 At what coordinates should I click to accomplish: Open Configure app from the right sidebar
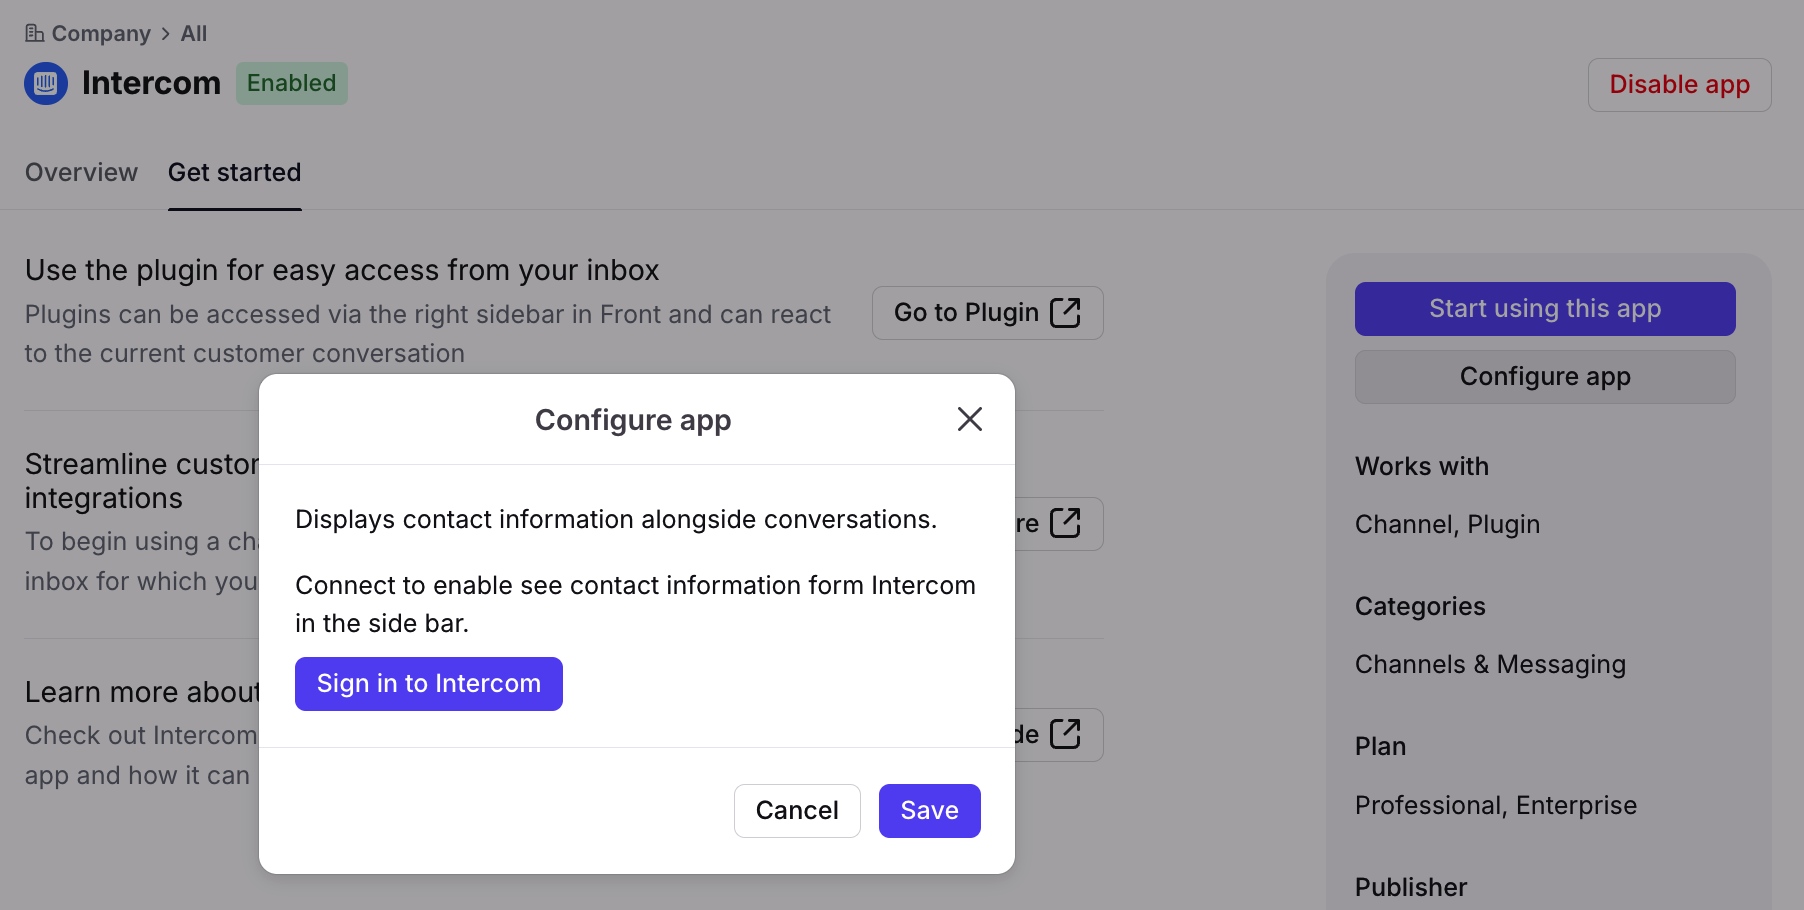pos(1544,377)
